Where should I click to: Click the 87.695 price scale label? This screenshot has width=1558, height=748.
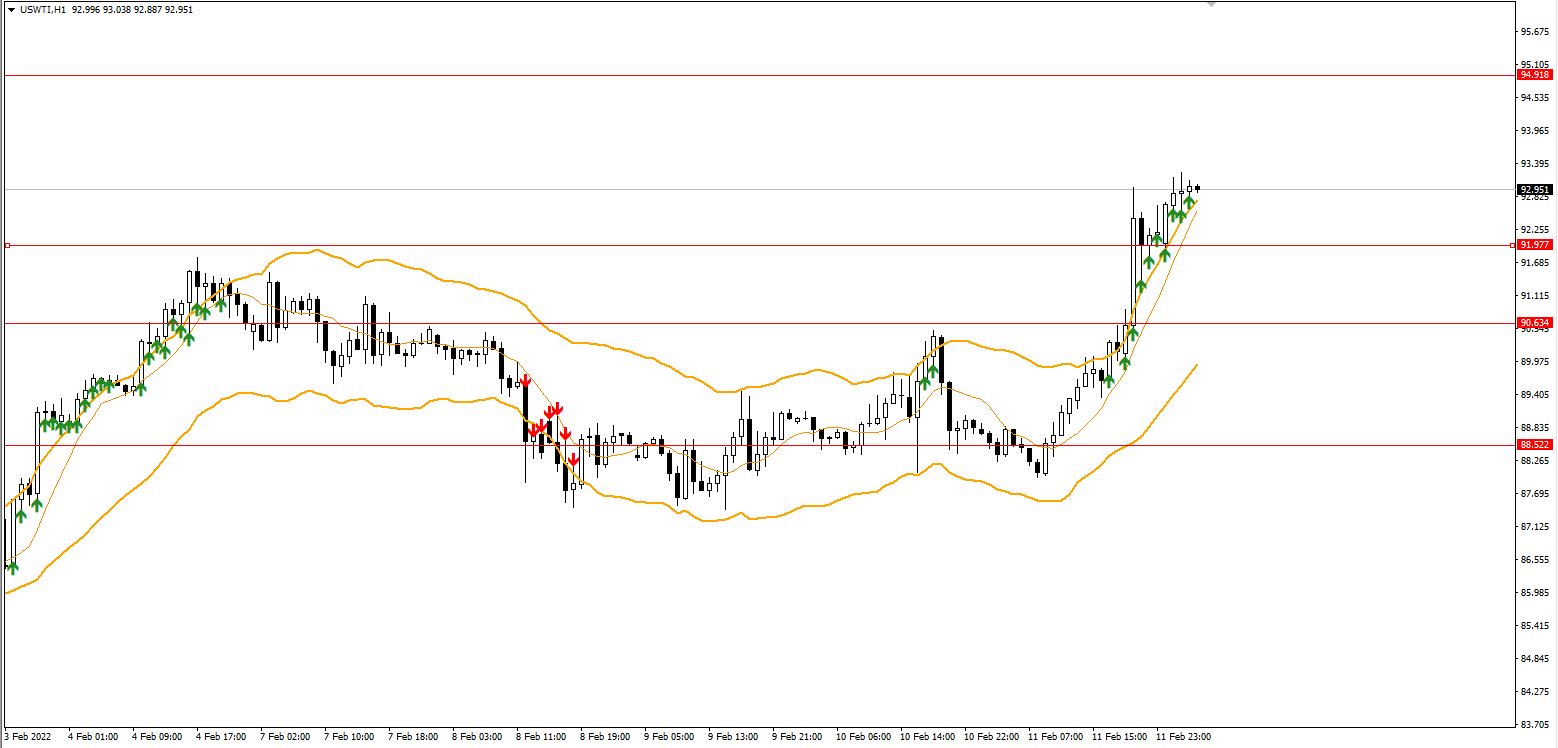[x=1535, y=494]
